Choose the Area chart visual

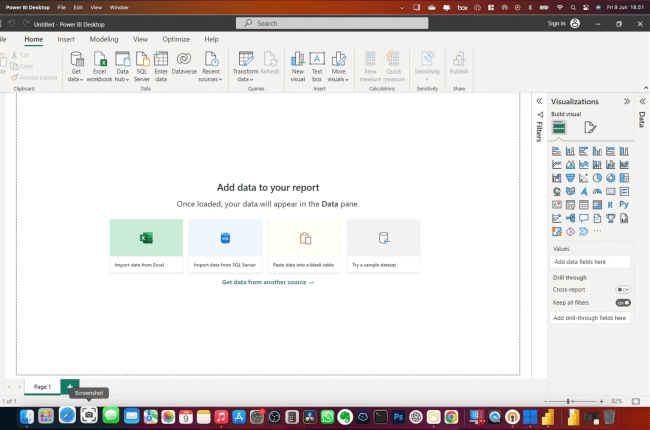(x=570, y=165)
